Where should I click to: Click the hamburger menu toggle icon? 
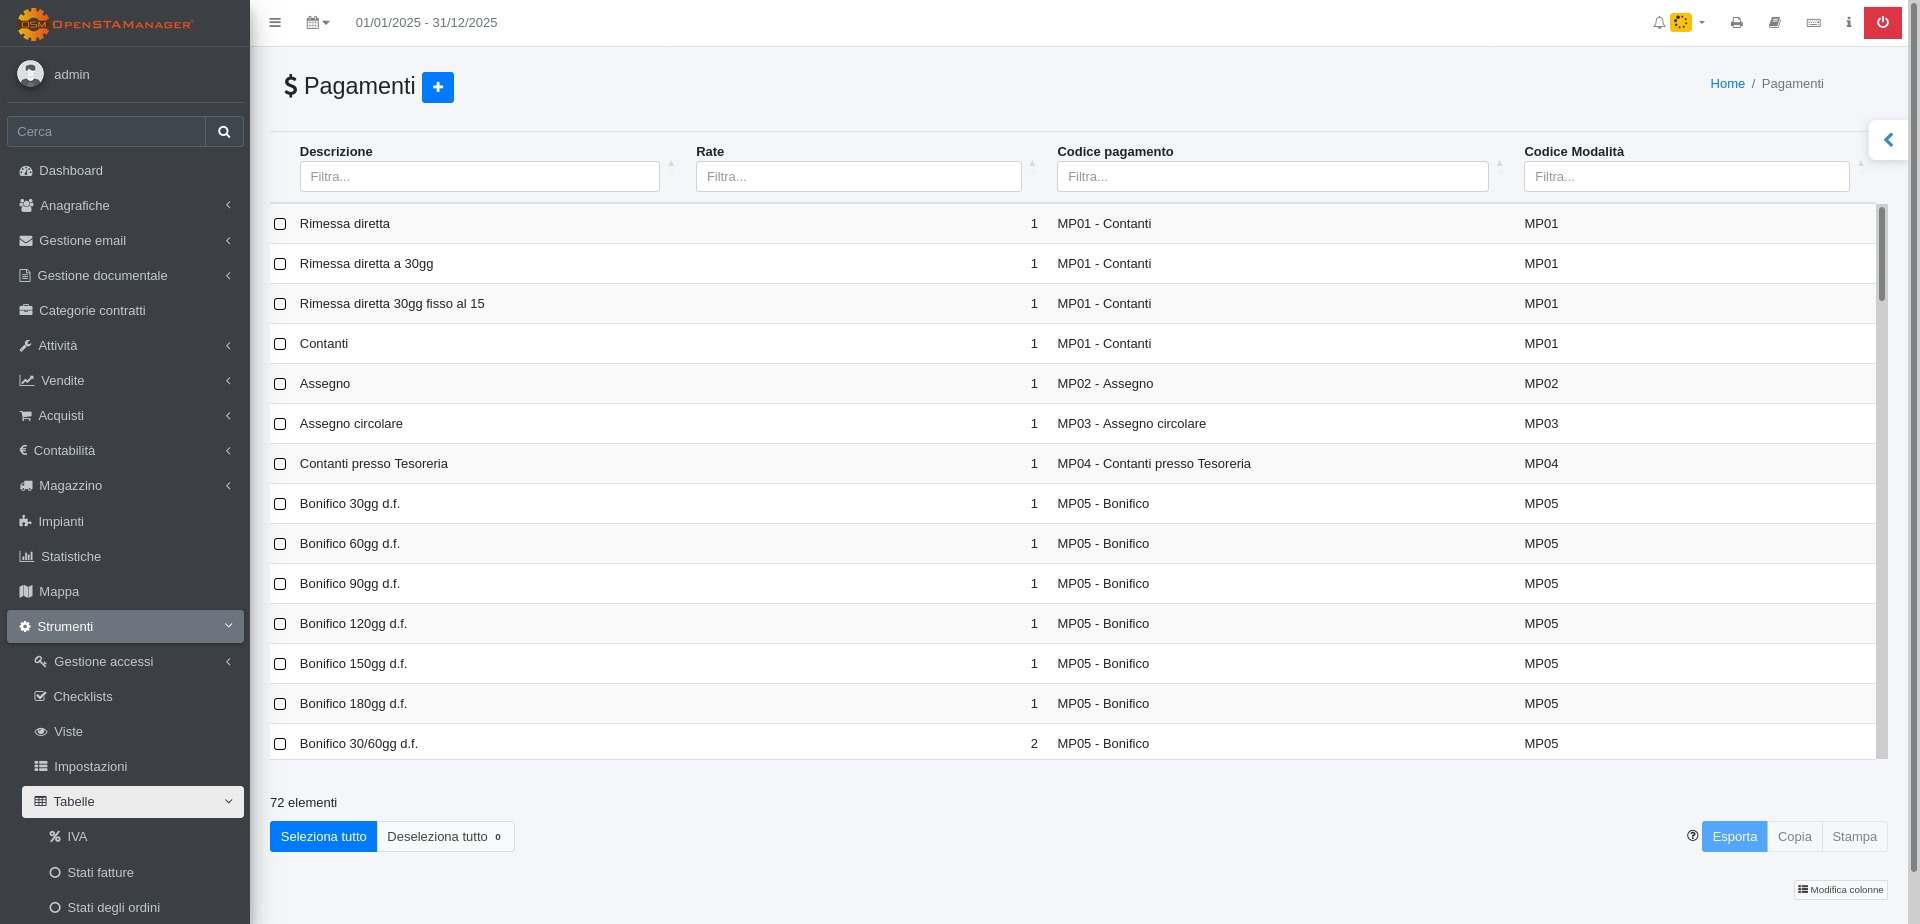coord(275,23)
